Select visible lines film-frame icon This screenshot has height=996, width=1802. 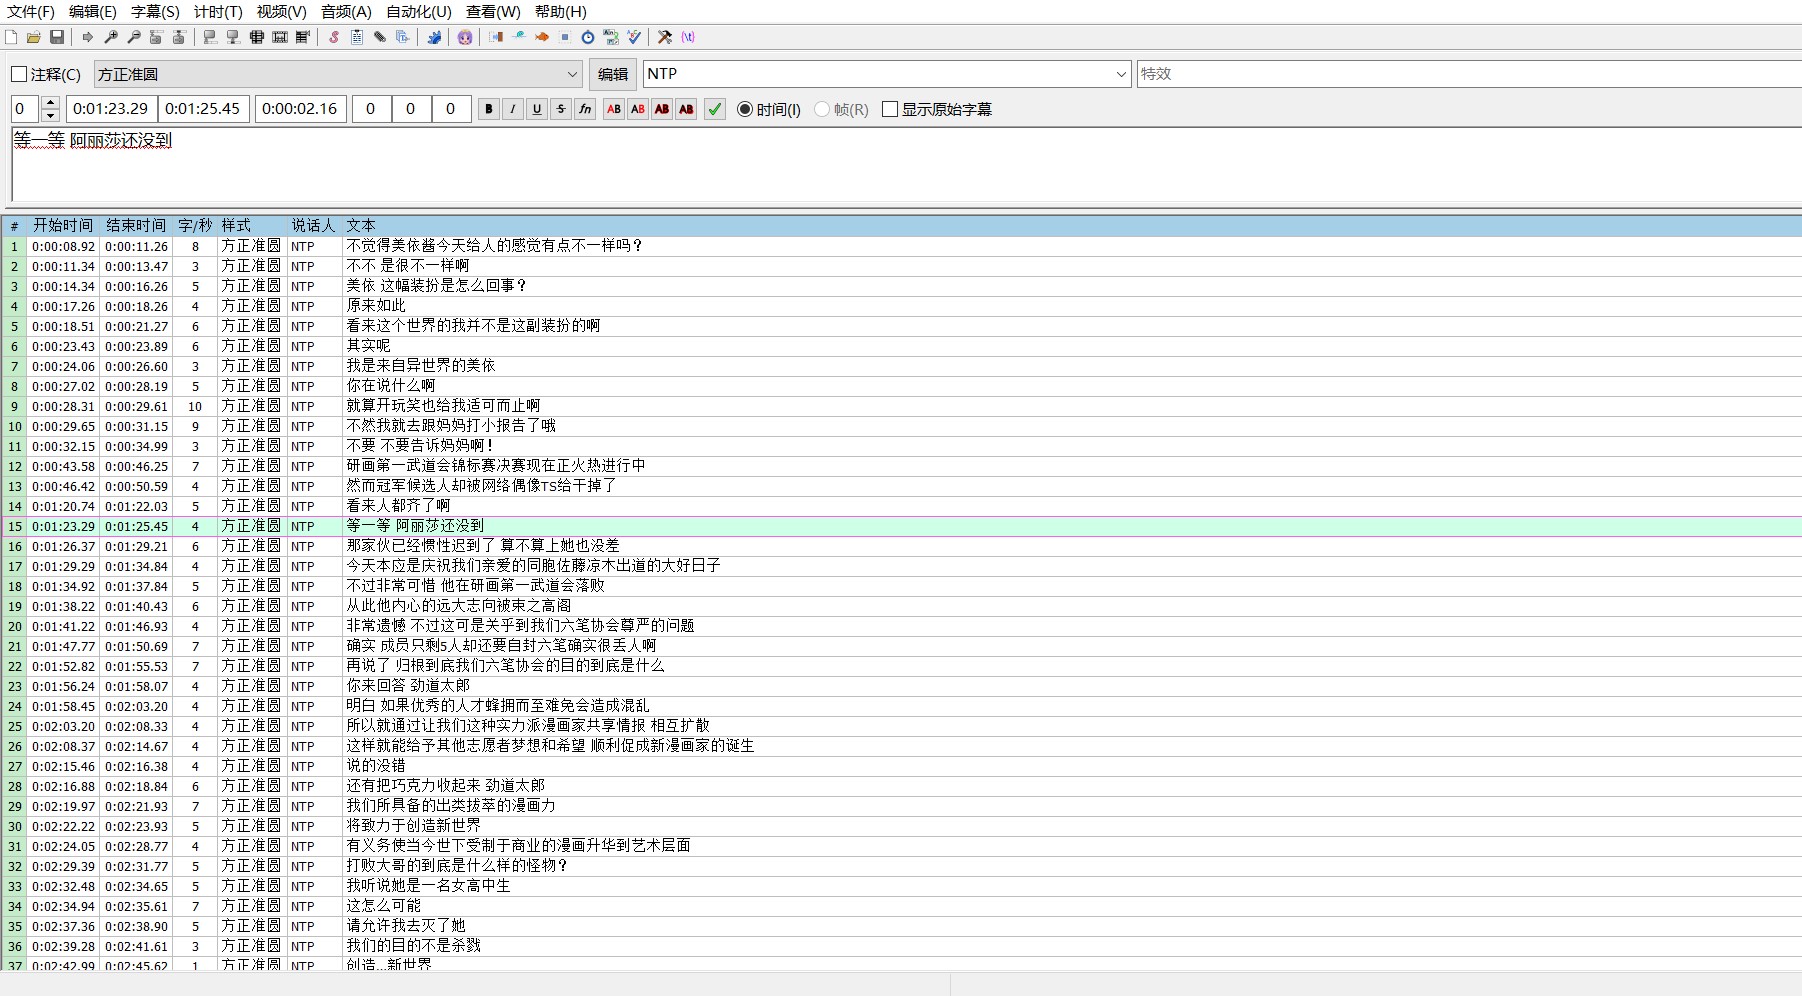coord(257,37)
